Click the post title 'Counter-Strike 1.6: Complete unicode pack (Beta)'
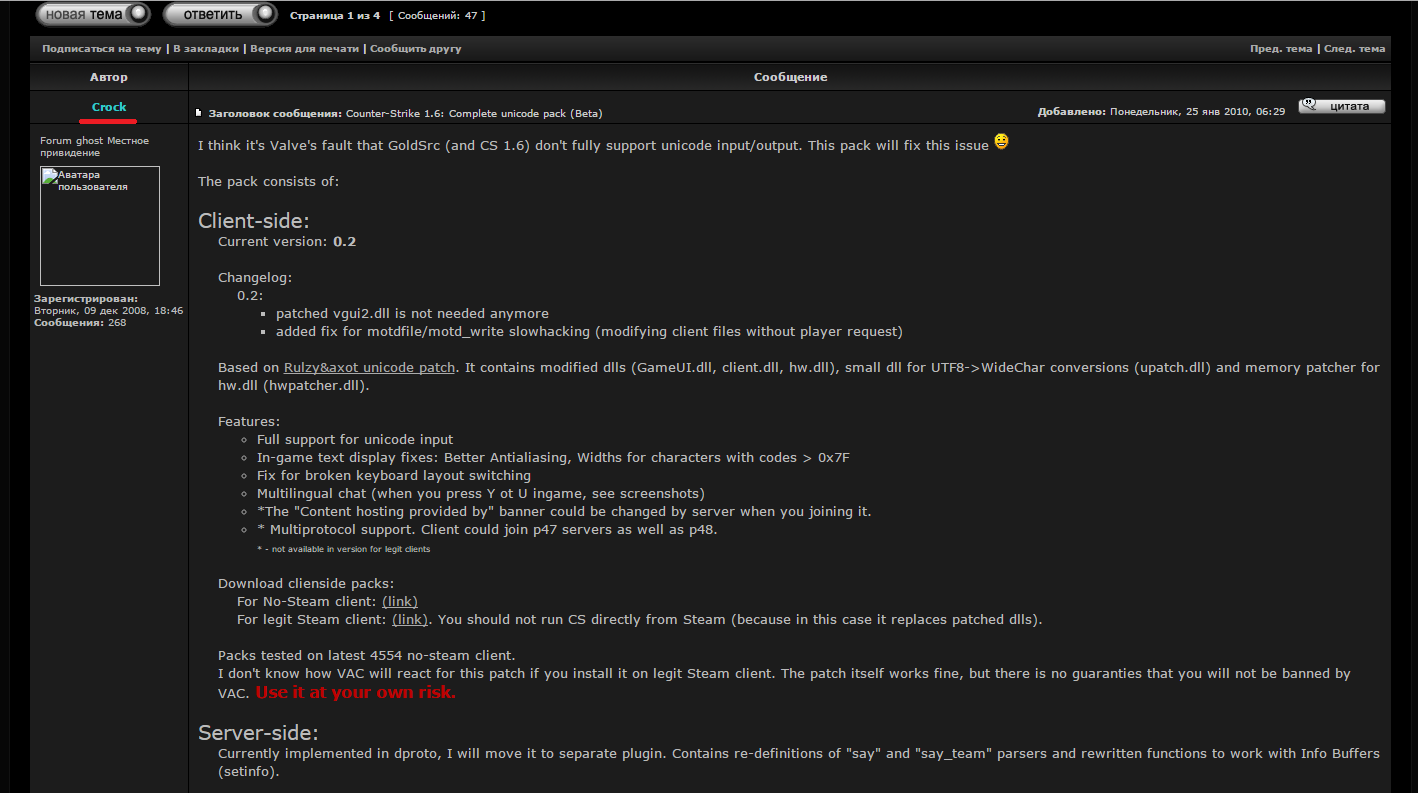The height and width of the screenshot is (793, 1418). pos(474,113)
